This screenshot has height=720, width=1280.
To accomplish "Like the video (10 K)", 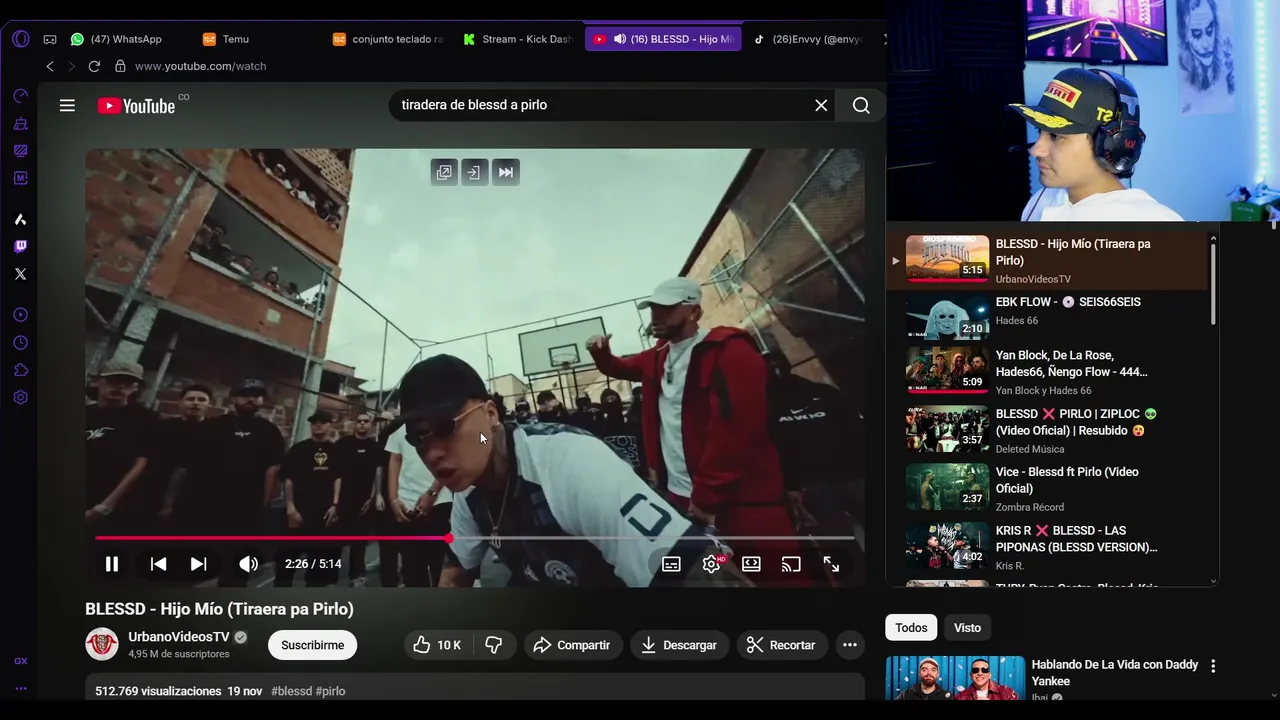I will [437, 645].
